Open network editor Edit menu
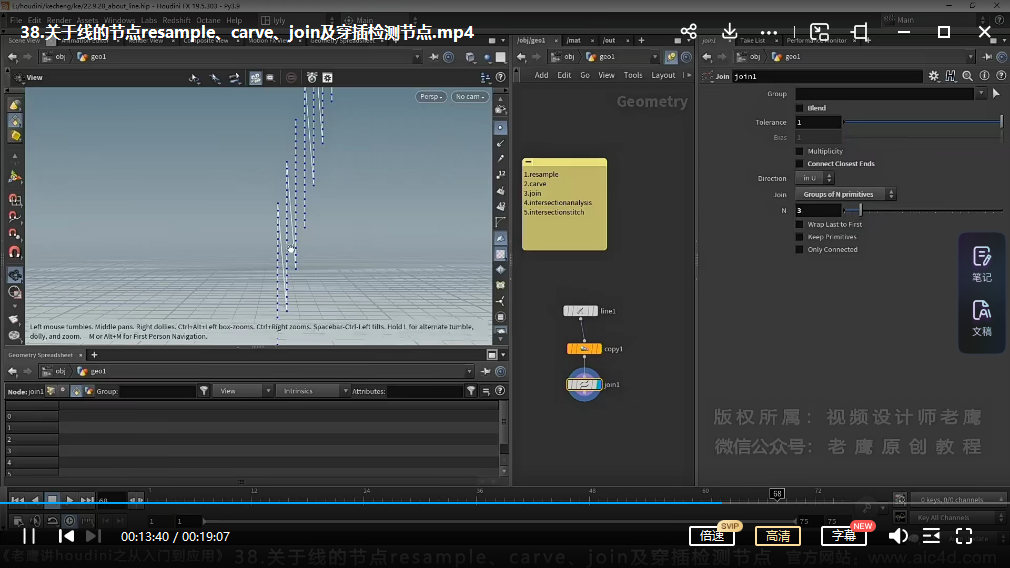 [564, 75]
